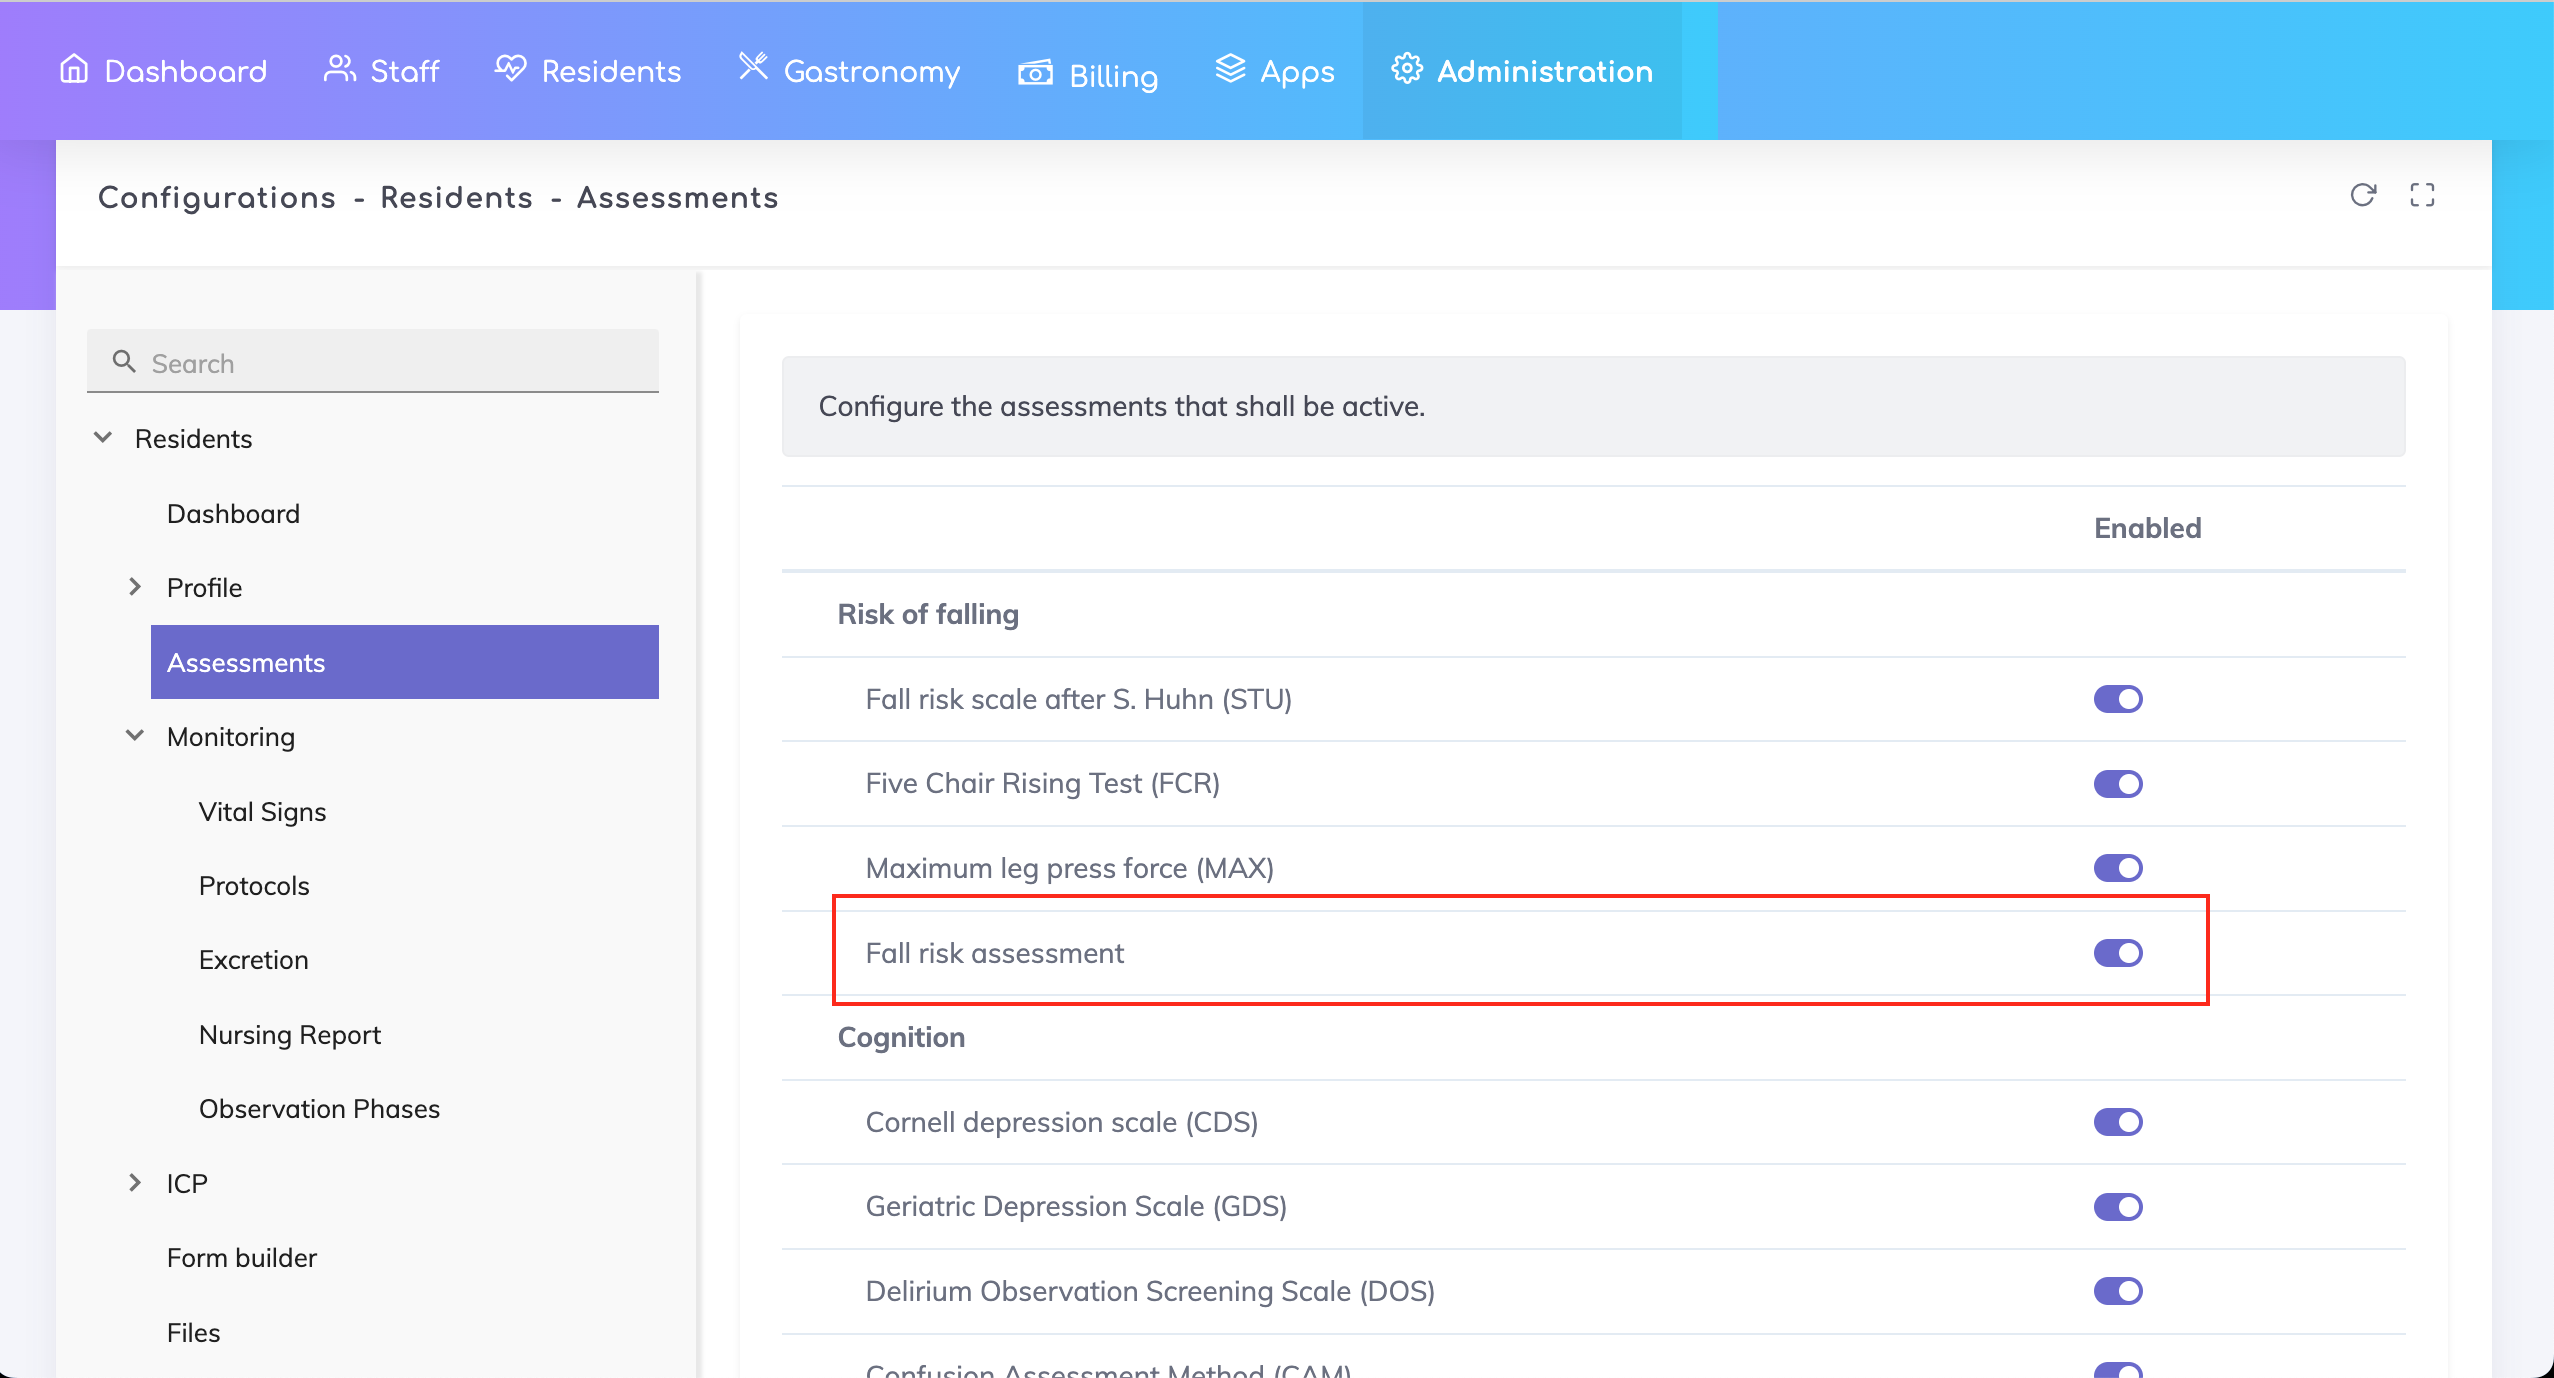This screenshot has height=1378, width=2554.
Task: Click the Residents heart icon
Action: (510, 69)
